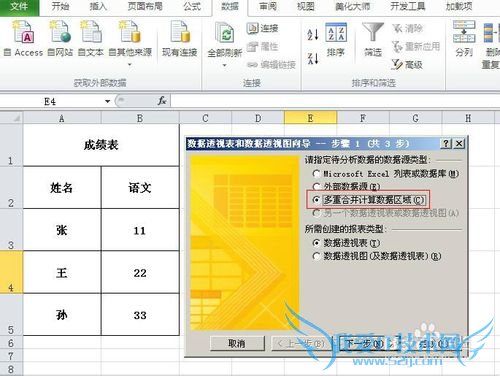
Task: Open existing connections (现有连接)
Action: coord(180,38)
